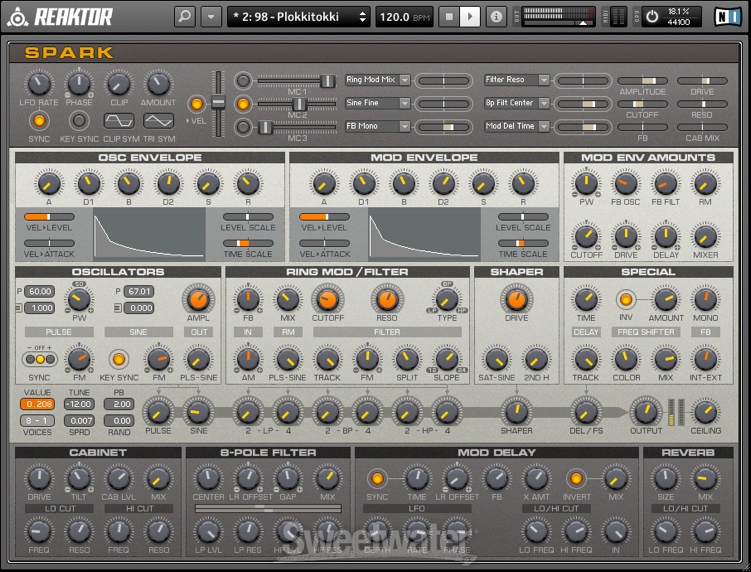
Task: Toggle the LFO KEY SYNC button
Action: [x=79, y=121]
